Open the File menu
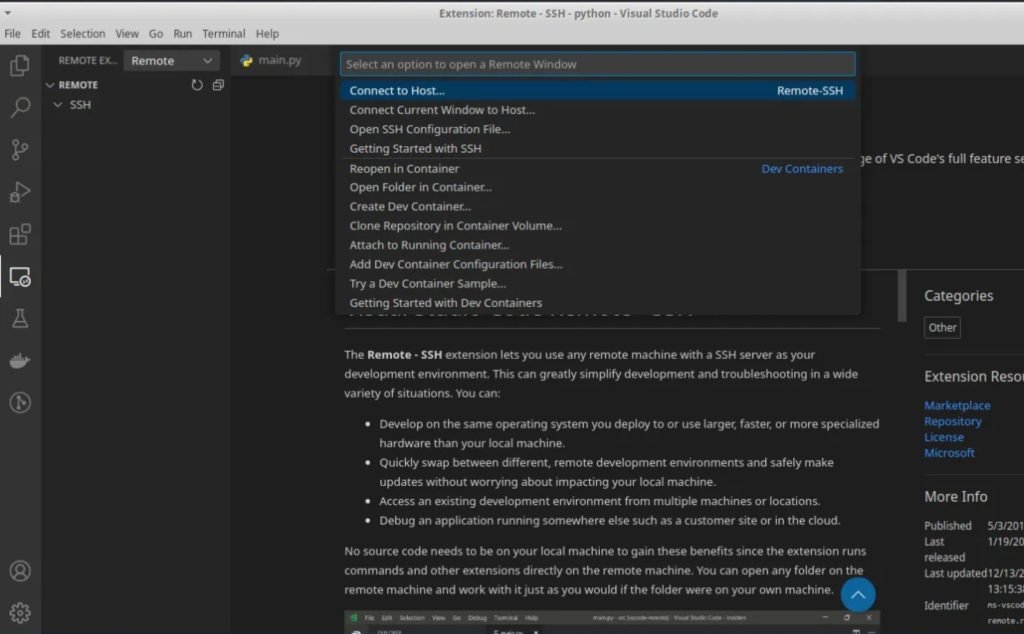1024x634 pixels. 12,33
